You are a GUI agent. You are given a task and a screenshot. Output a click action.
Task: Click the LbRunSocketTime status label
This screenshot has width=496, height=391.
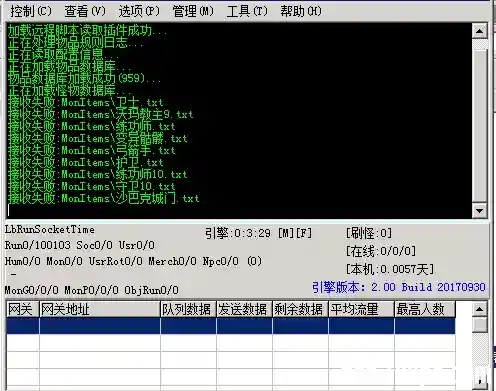50,230
